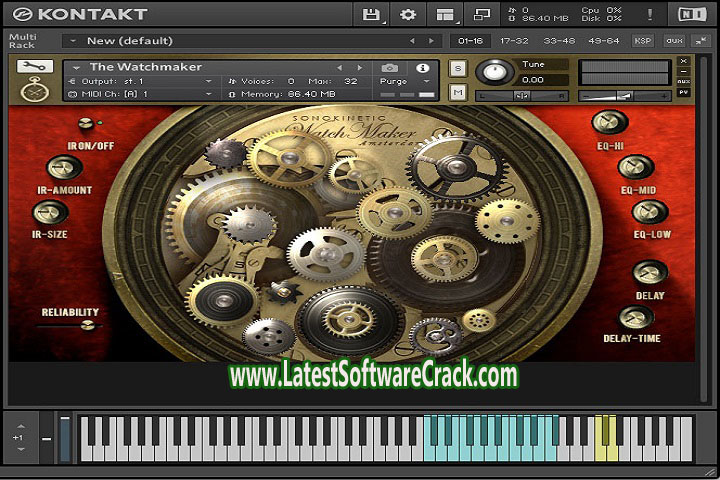Remove the Watchmaker instrument with X
The width and height of the screenshot is (720, 480).
coord(683,61)
